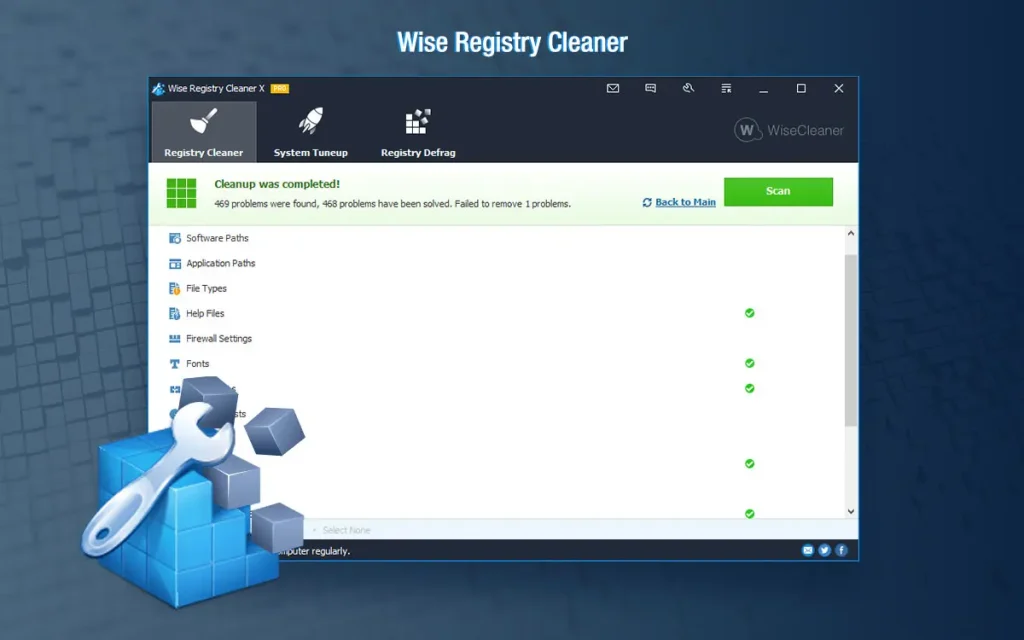Select the Software Paths category
1024x640 pixels.
point(217,238)
